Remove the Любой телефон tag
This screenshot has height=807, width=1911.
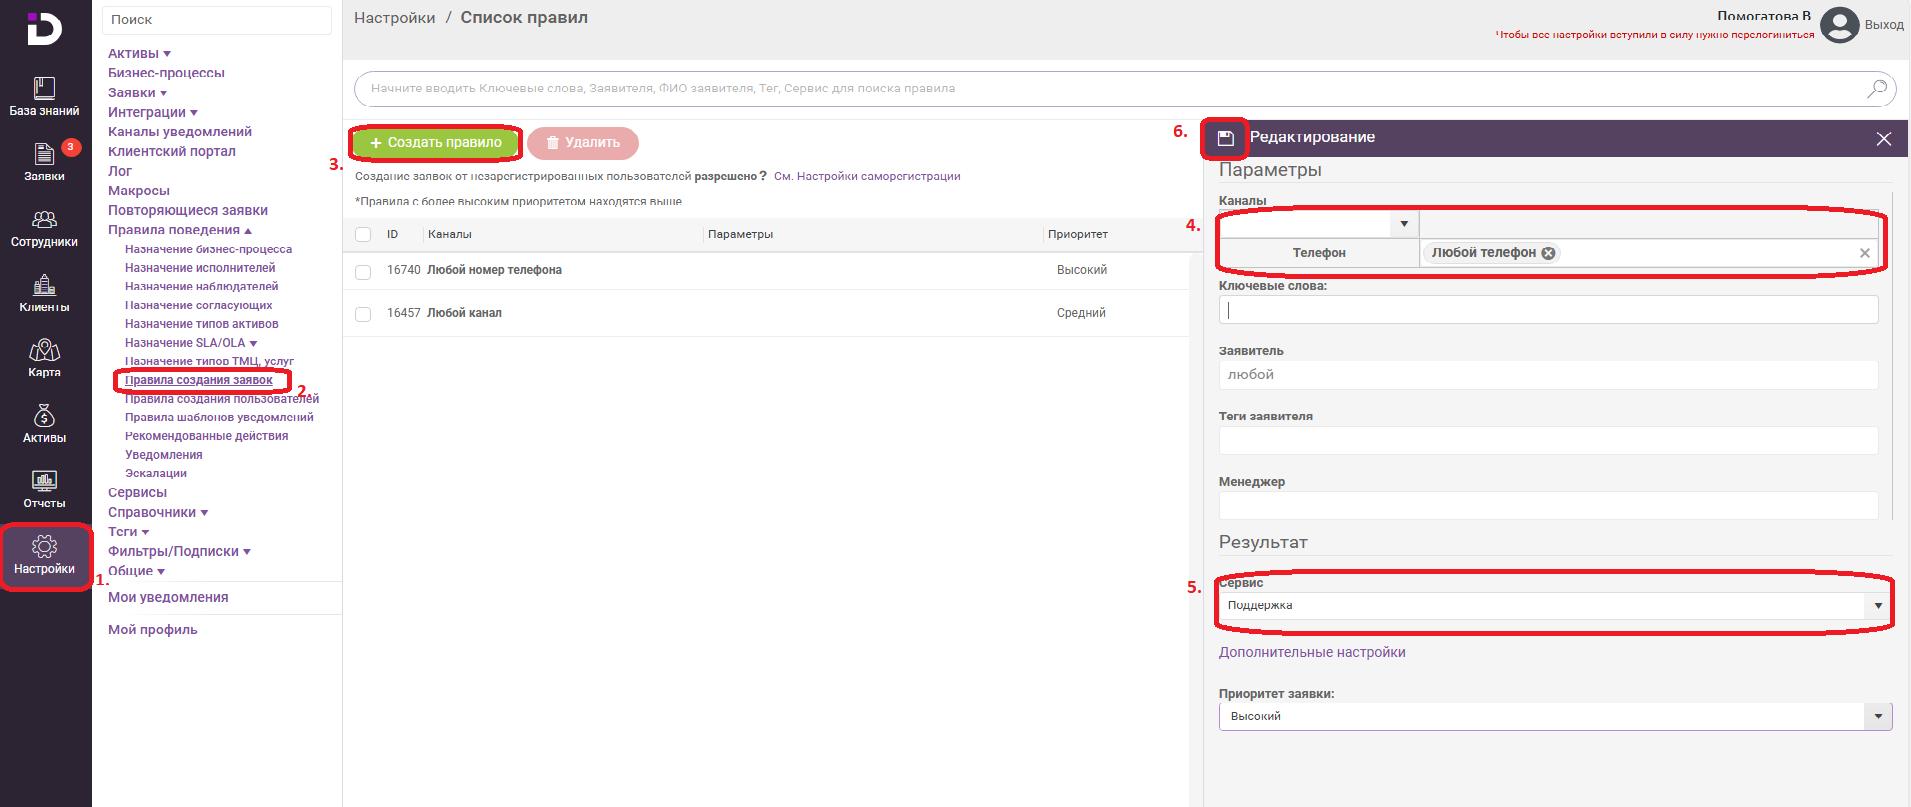[1548, 253]
